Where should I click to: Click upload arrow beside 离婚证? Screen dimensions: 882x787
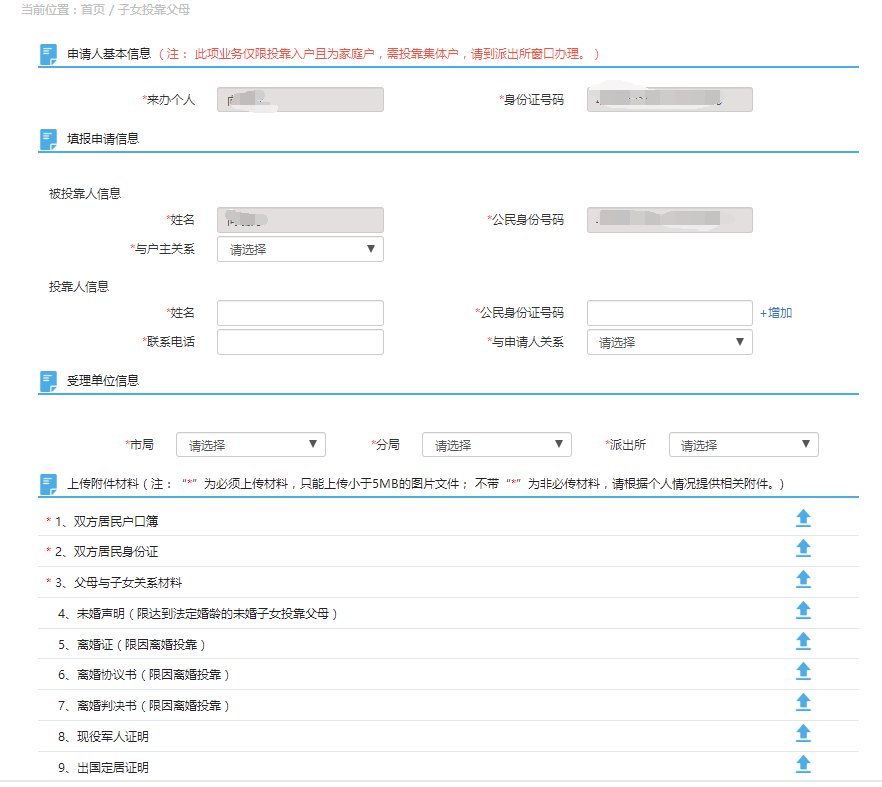[x=802, y=641]
